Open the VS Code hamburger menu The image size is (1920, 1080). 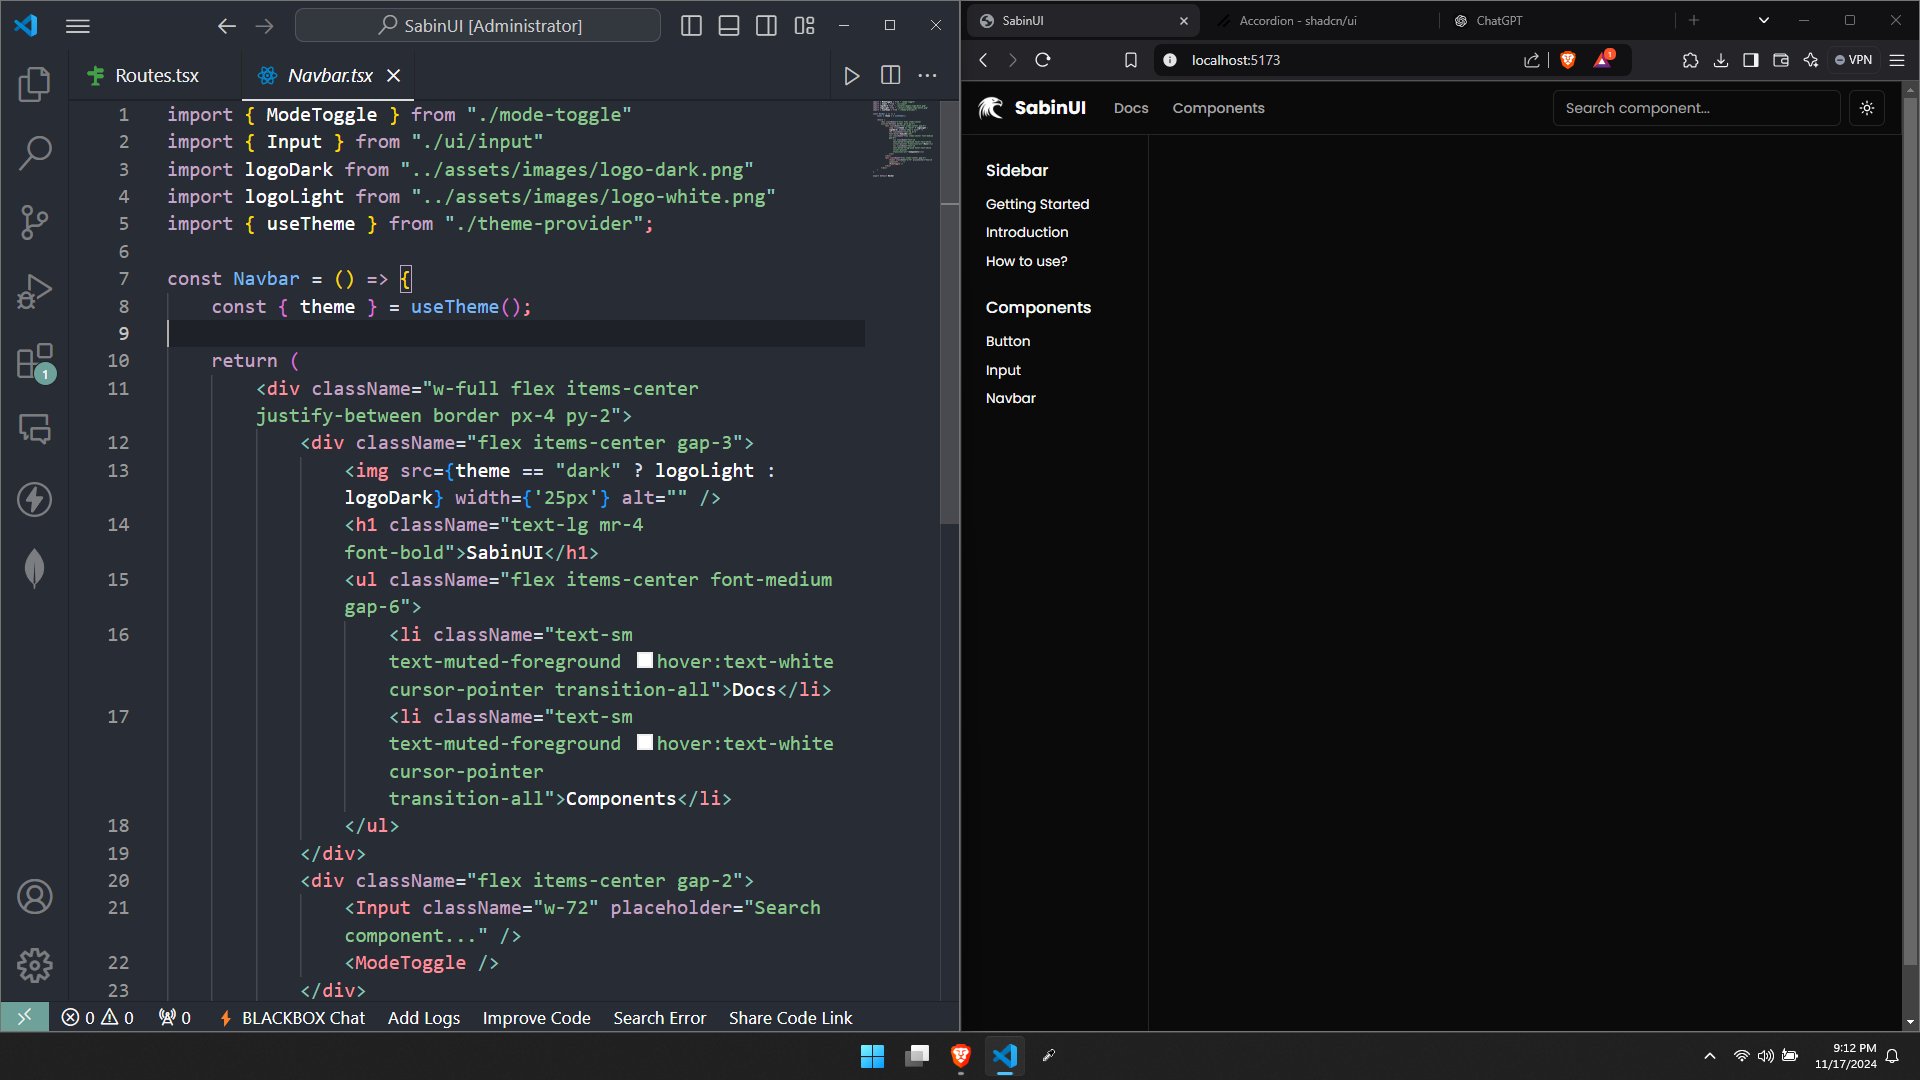(x=77, y=26)
